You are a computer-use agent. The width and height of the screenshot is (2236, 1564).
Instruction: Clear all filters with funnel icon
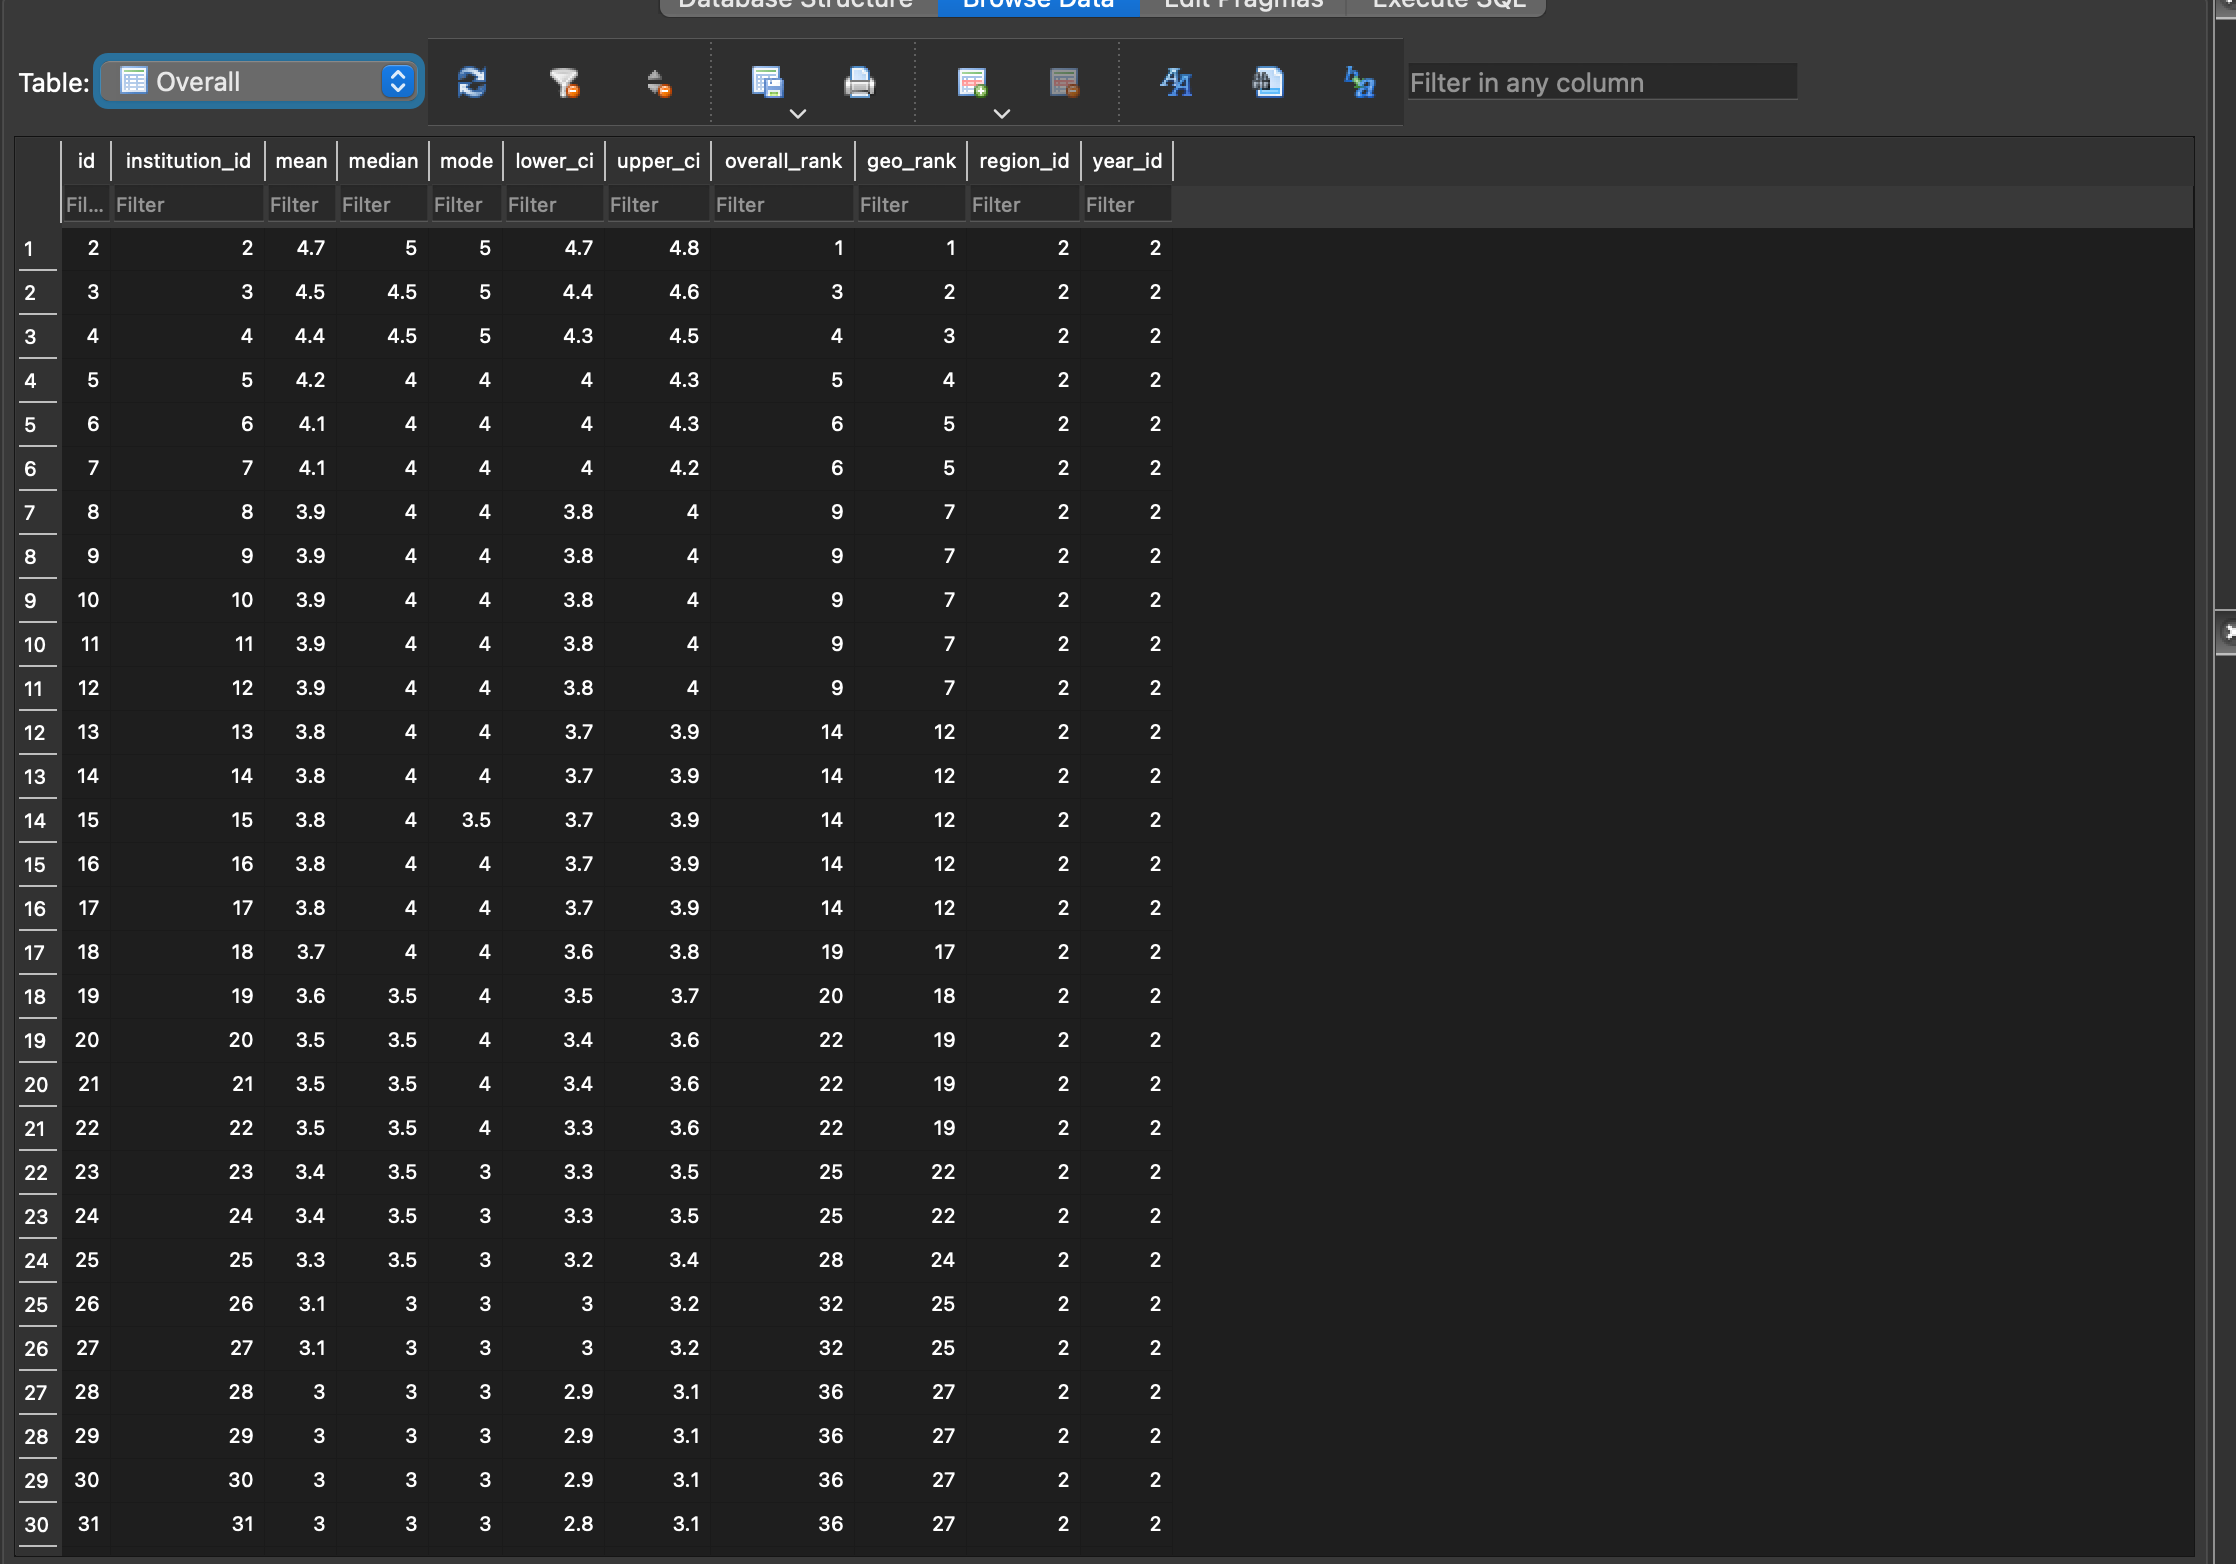point(564,82)
